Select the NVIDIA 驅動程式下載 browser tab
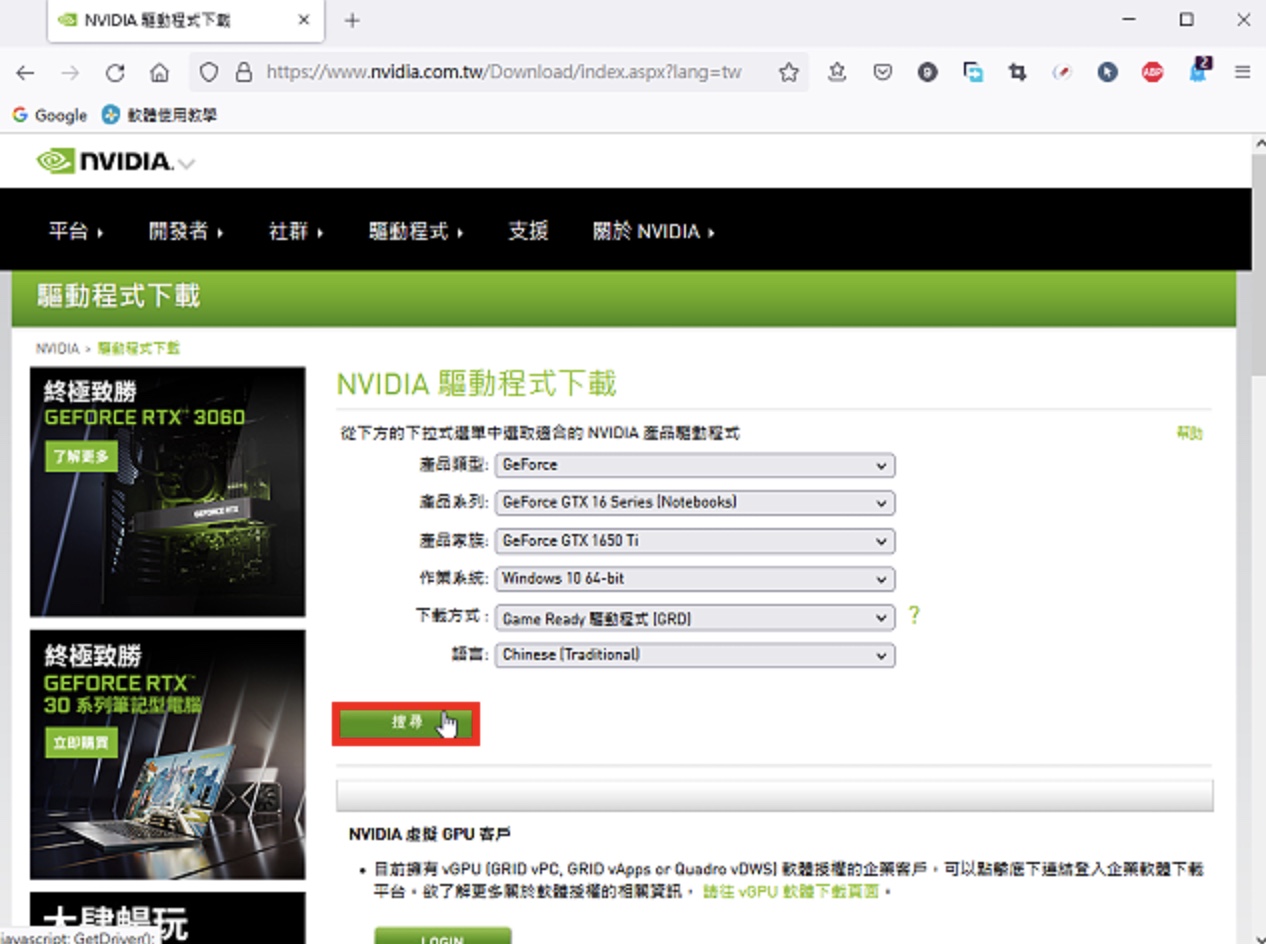The image size is (1266, 944). click(x=185, y=20)
